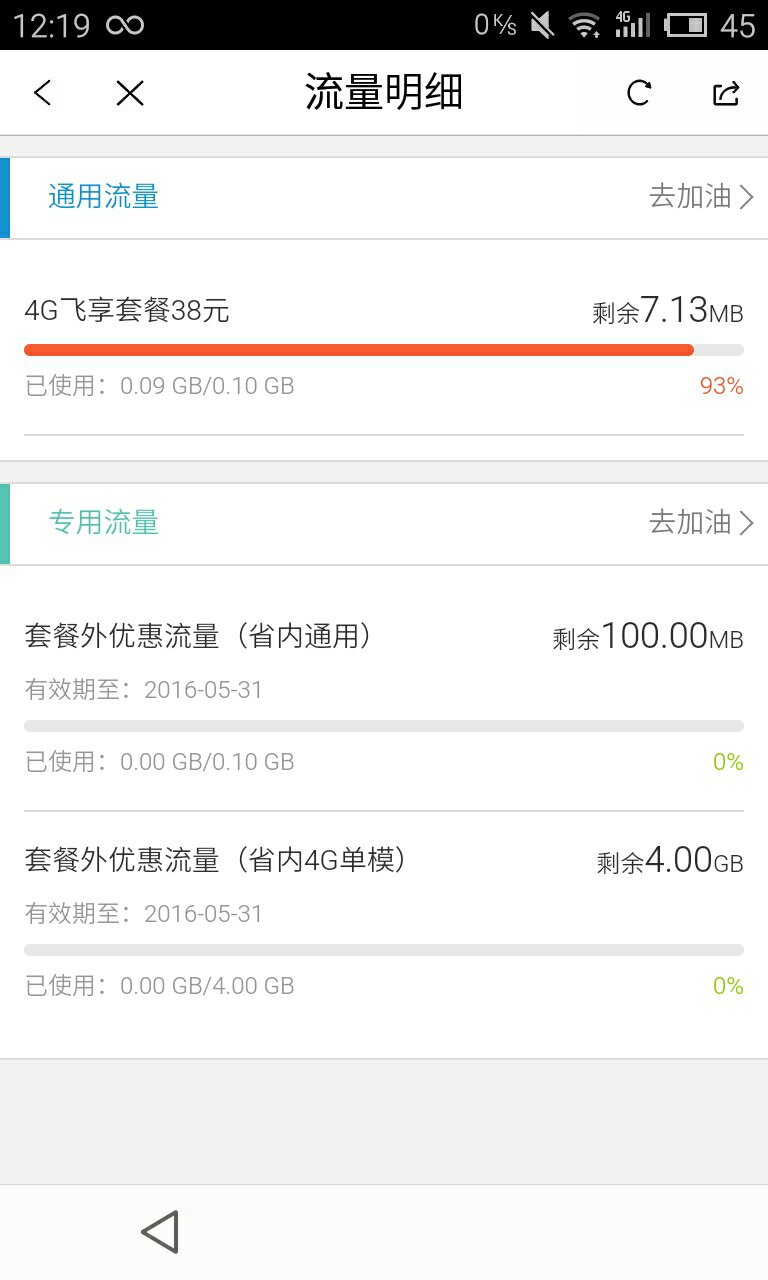
Task: Tap the 剩余100.00MB remaining amount
Action: 648,637
